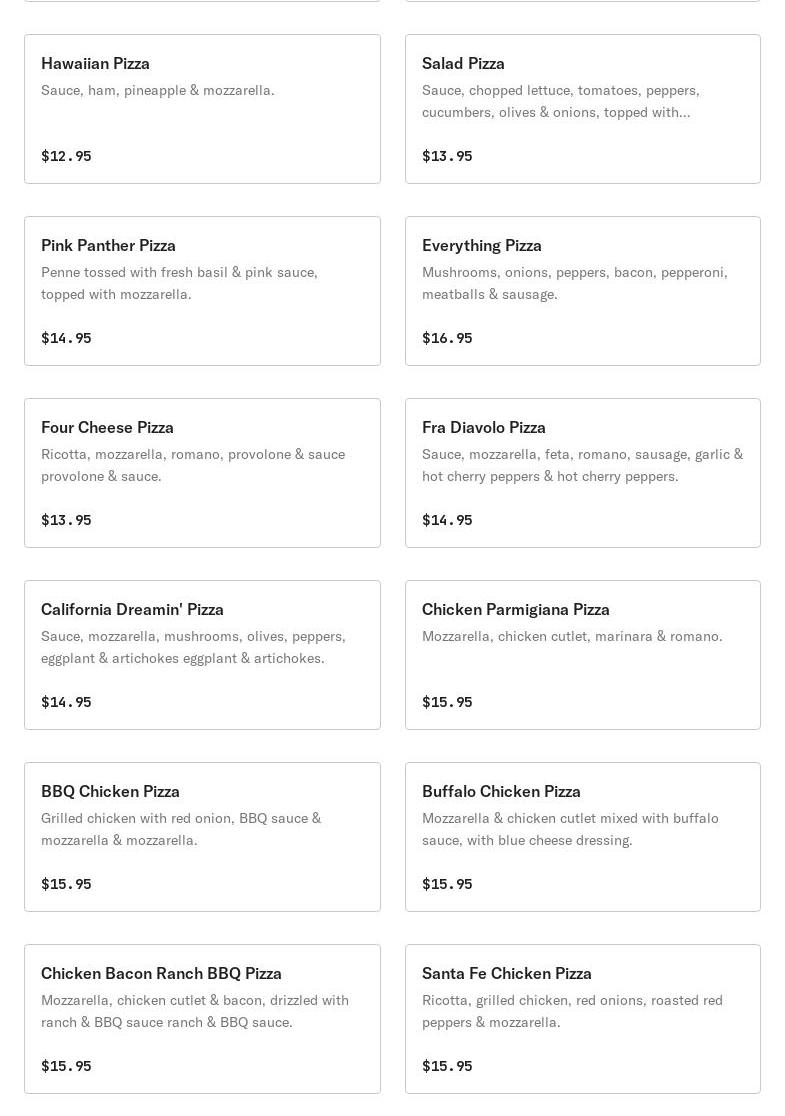785x1116 pixels.
Task: Choose the Buffalo Chicken Pizza card
Action: tap(582, 837)
